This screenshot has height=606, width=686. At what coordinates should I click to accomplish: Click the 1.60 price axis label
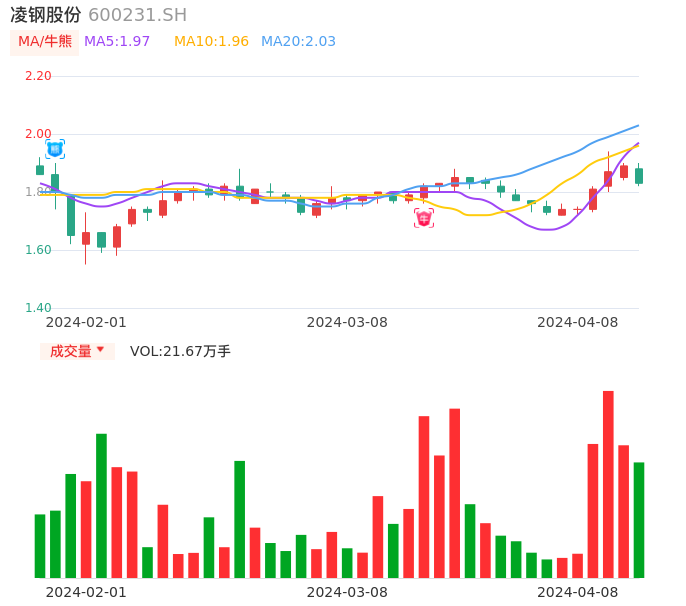point(38,250)
